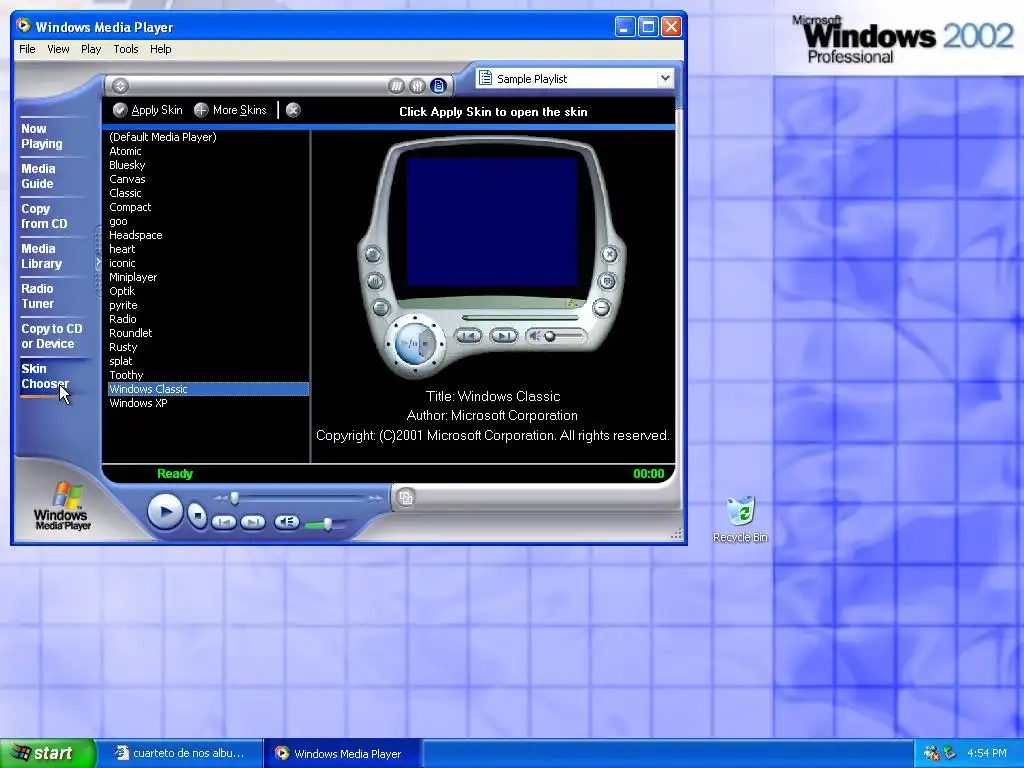The image size is (1024, 768).
Task: Select the Toothy skin
Action: pyautogui.click(x=208, y=375)
